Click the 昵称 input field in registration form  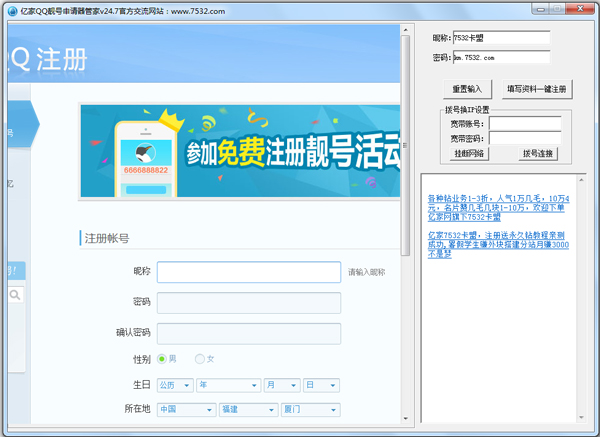pos(248,272)
